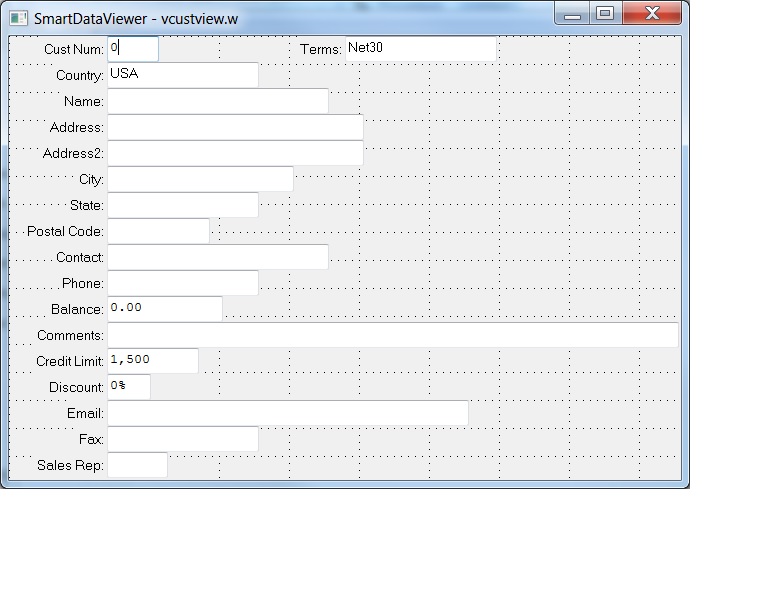Click the State input field

183,205
